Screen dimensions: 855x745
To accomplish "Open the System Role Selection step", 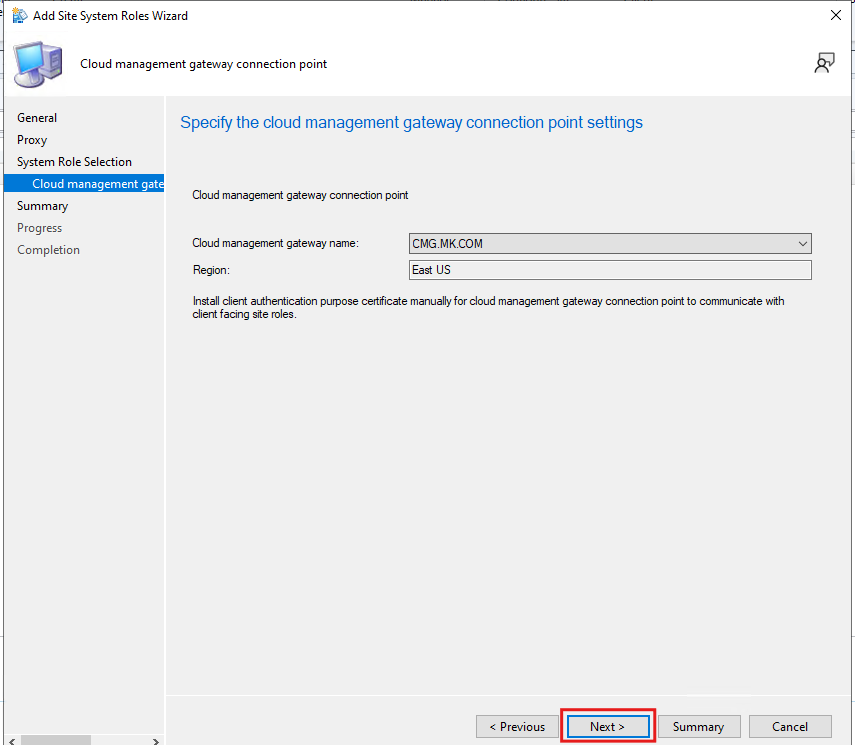I will (74, 162).
